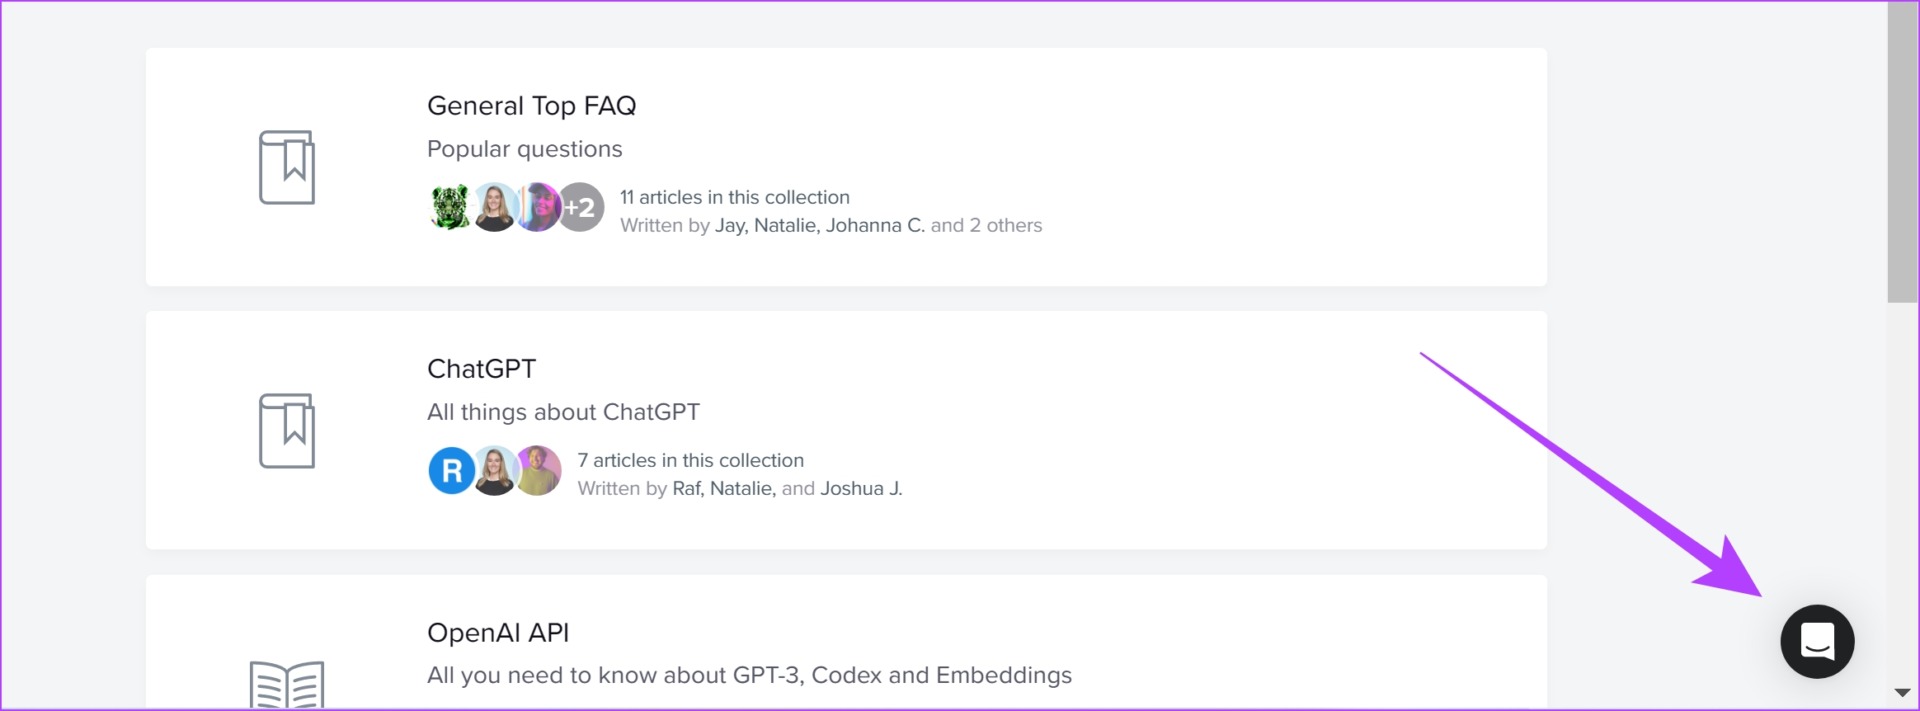The image size is (1920, 711).
Task: Click 'Written by Jay, Natalie, Johanna C.' line
Action: [831, 225]
